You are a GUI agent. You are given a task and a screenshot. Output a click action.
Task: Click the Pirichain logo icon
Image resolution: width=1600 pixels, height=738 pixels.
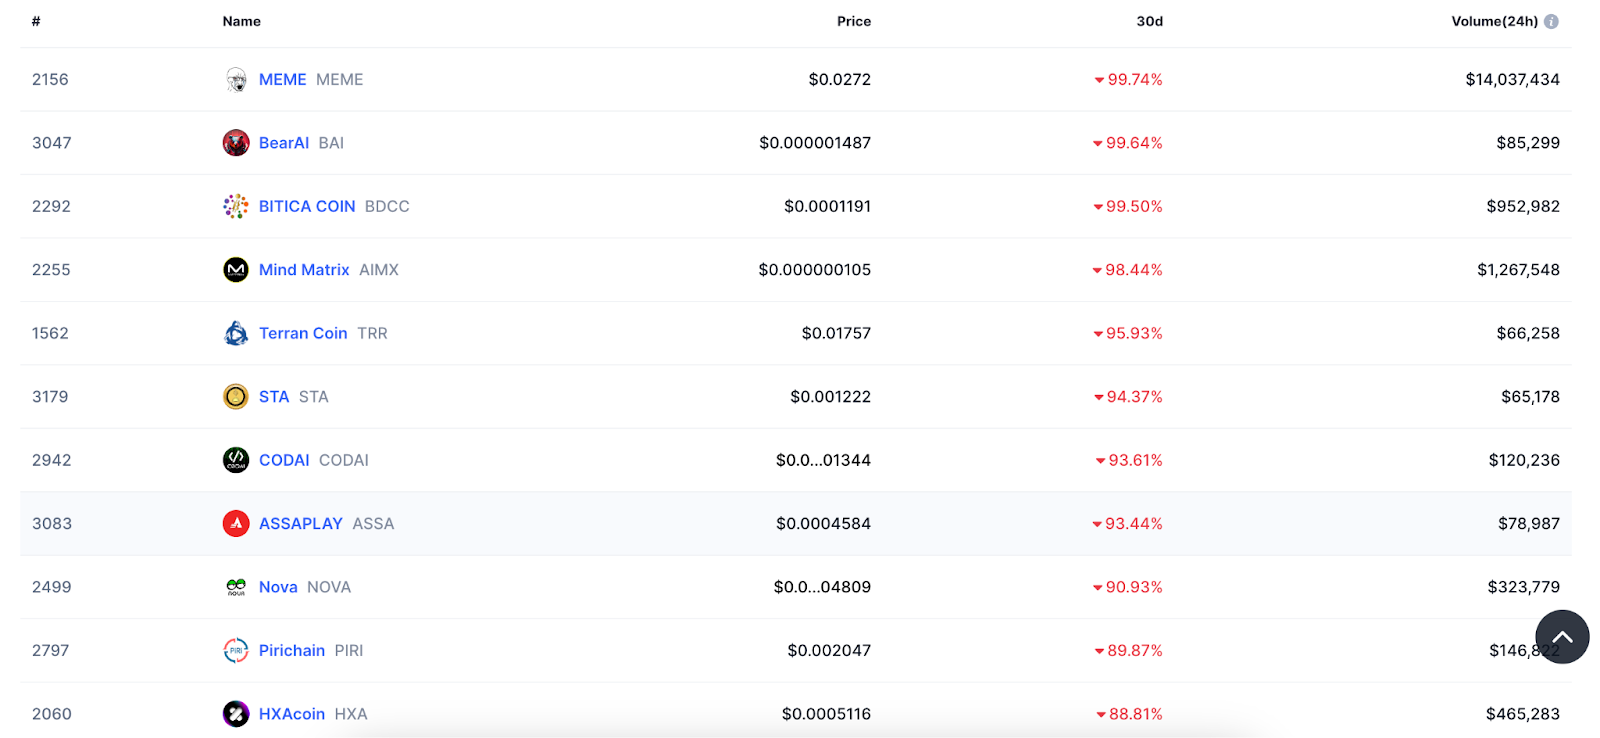236,650
